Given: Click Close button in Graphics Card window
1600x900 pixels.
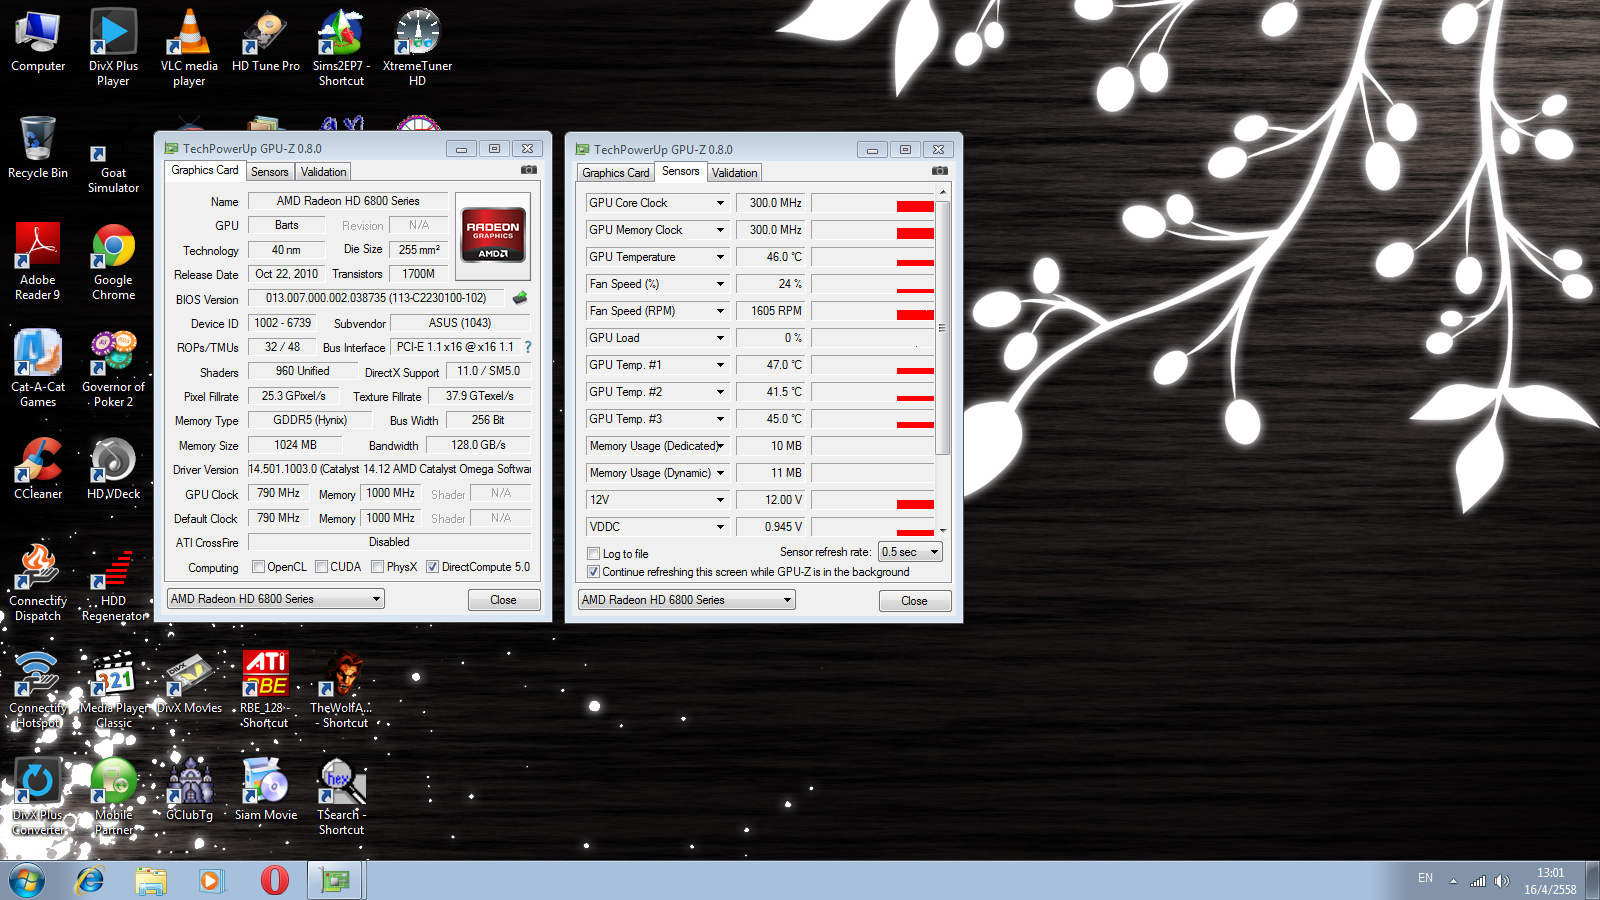Looking at the screenshot, I should tap(504, 600).
